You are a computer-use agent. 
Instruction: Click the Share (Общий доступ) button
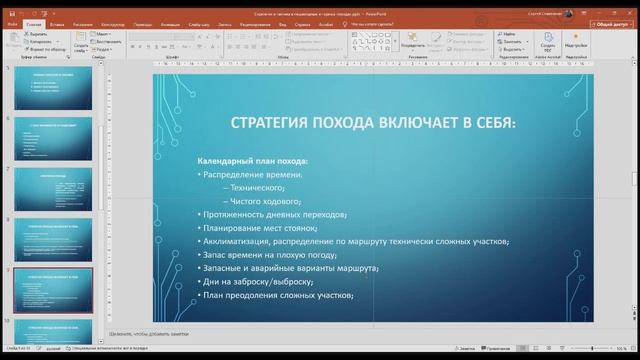pos(612,24)
